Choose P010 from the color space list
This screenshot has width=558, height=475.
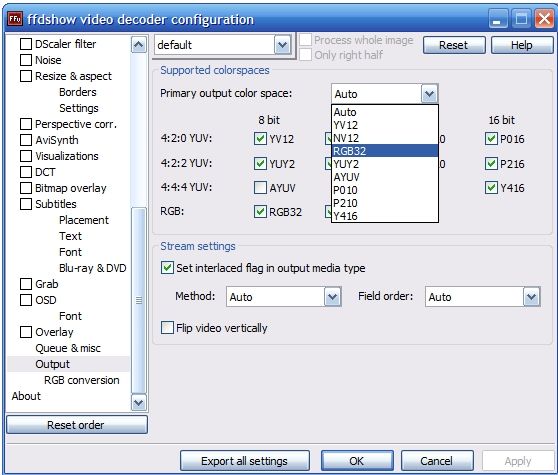pos(385,190)
